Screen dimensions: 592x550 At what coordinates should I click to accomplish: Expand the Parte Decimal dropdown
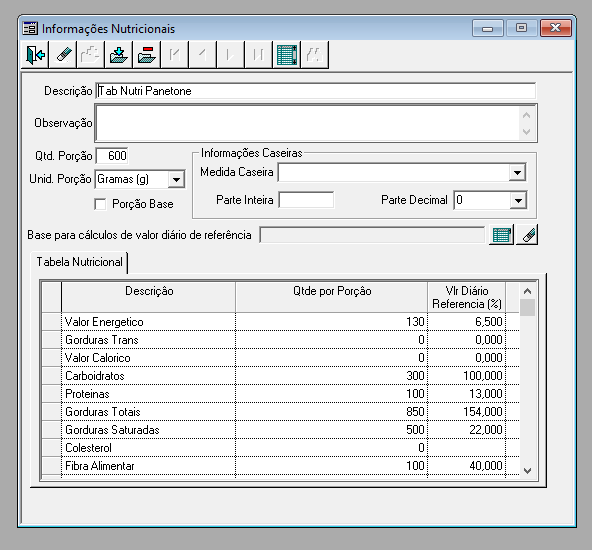coord(518,200)
